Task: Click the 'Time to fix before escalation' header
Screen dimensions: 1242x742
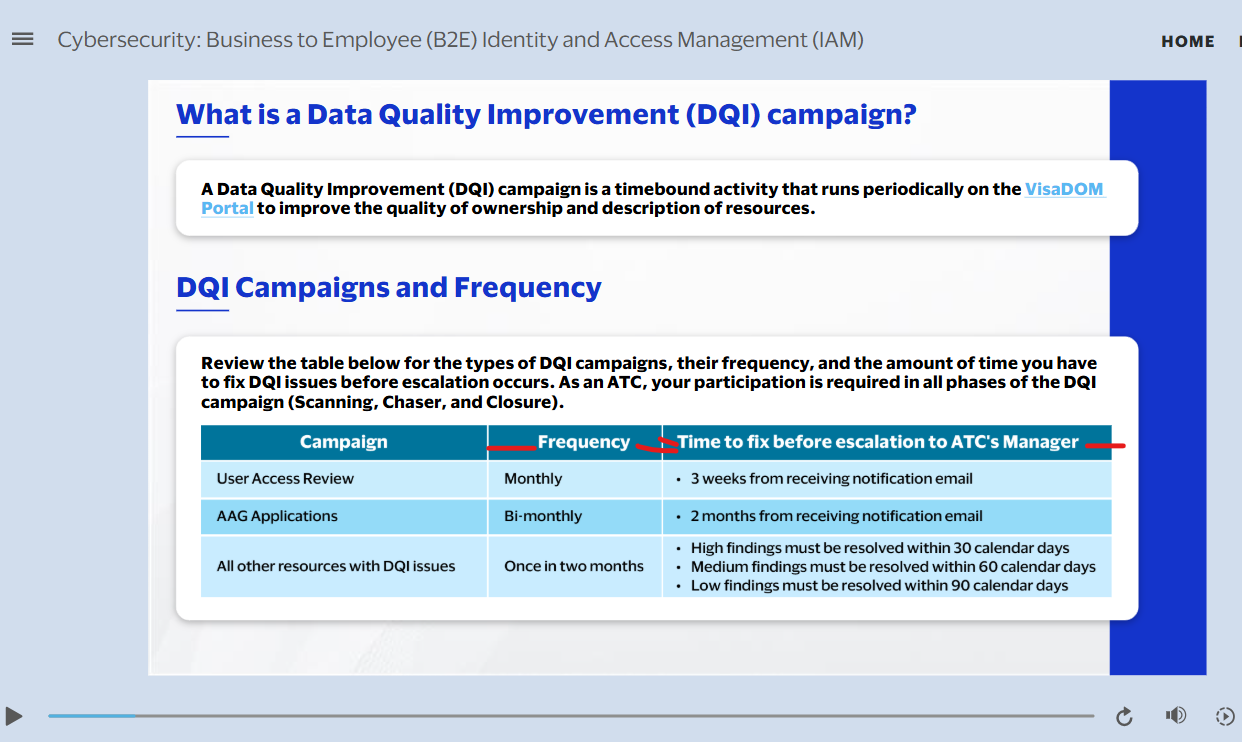Action: (887, 442)
